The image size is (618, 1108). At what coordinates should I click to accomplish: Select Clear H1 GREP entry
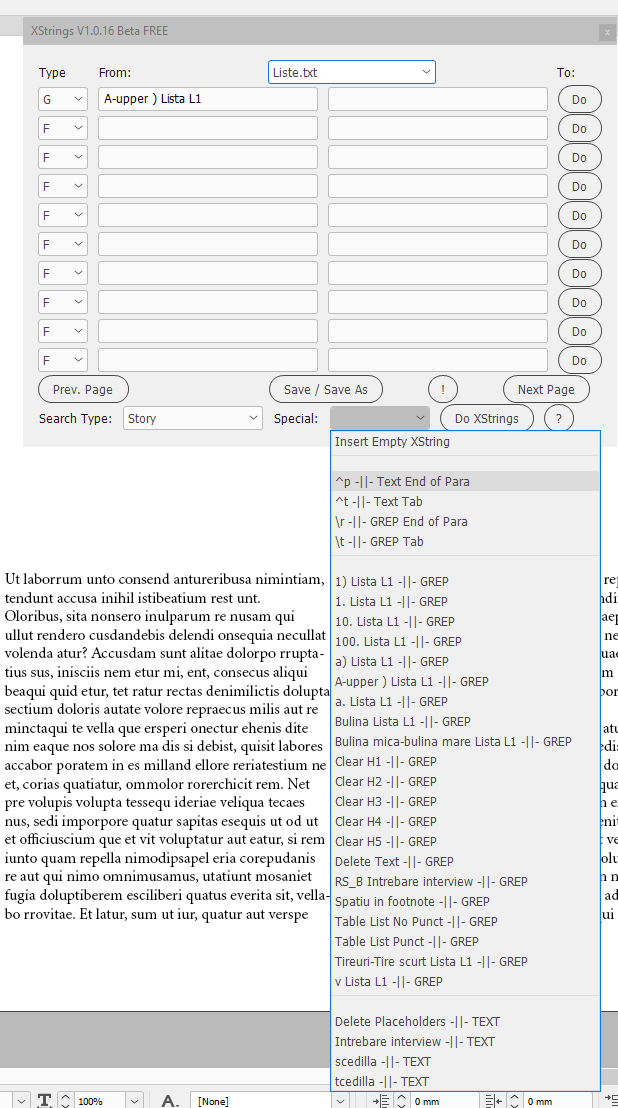click(x=465, y=761)
